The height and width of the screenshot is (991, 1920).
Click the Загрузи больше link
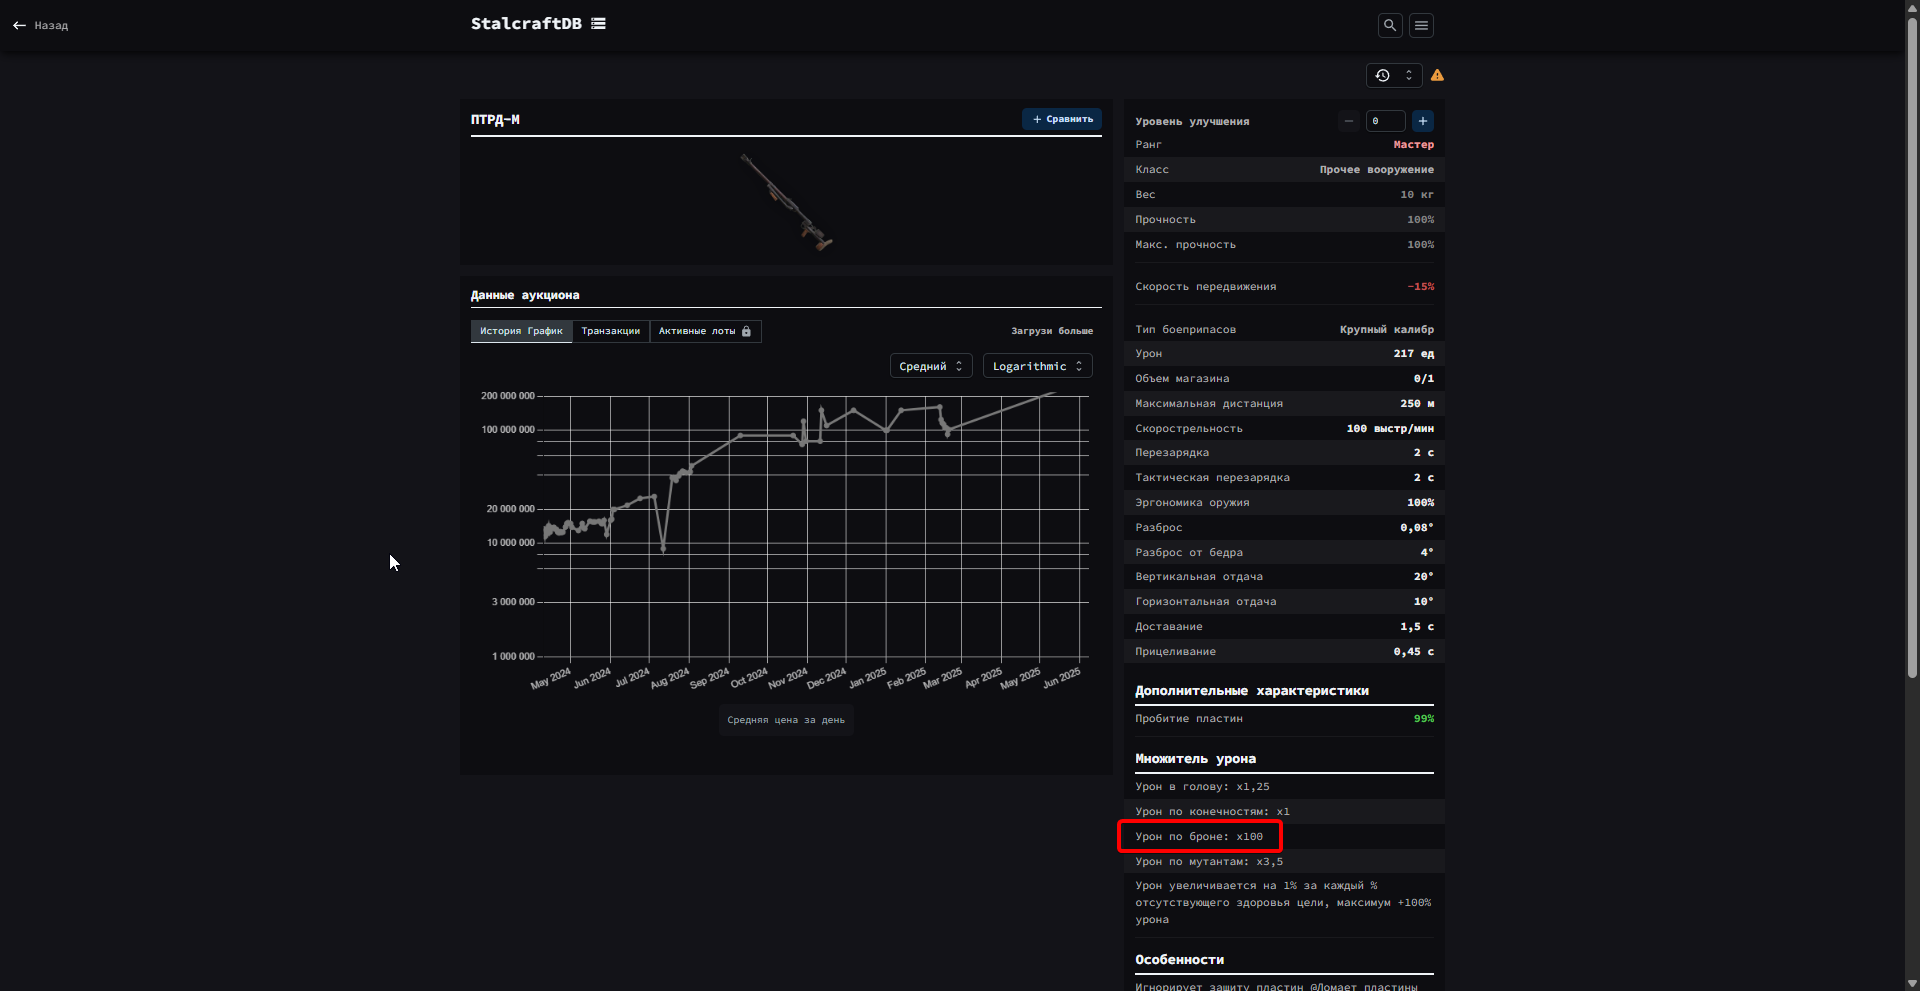[x=1051, y=331]
